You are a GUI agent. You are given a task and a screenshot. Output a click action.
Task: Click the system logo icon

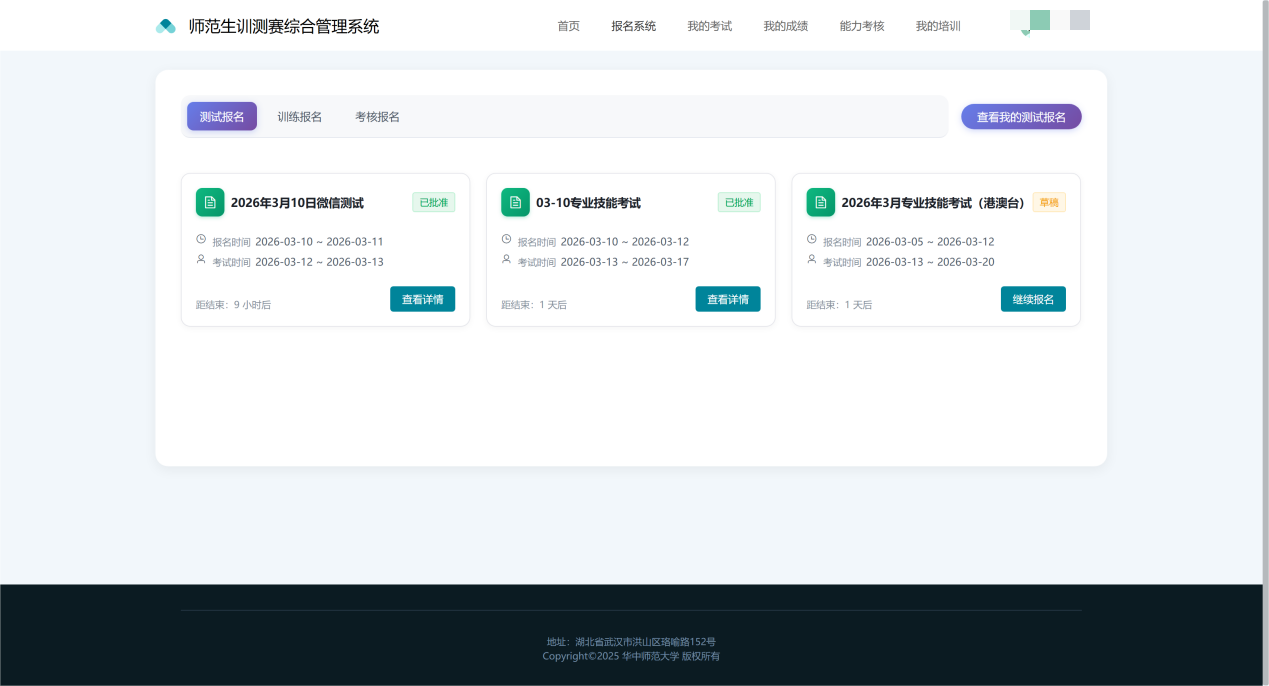point(166,26)
